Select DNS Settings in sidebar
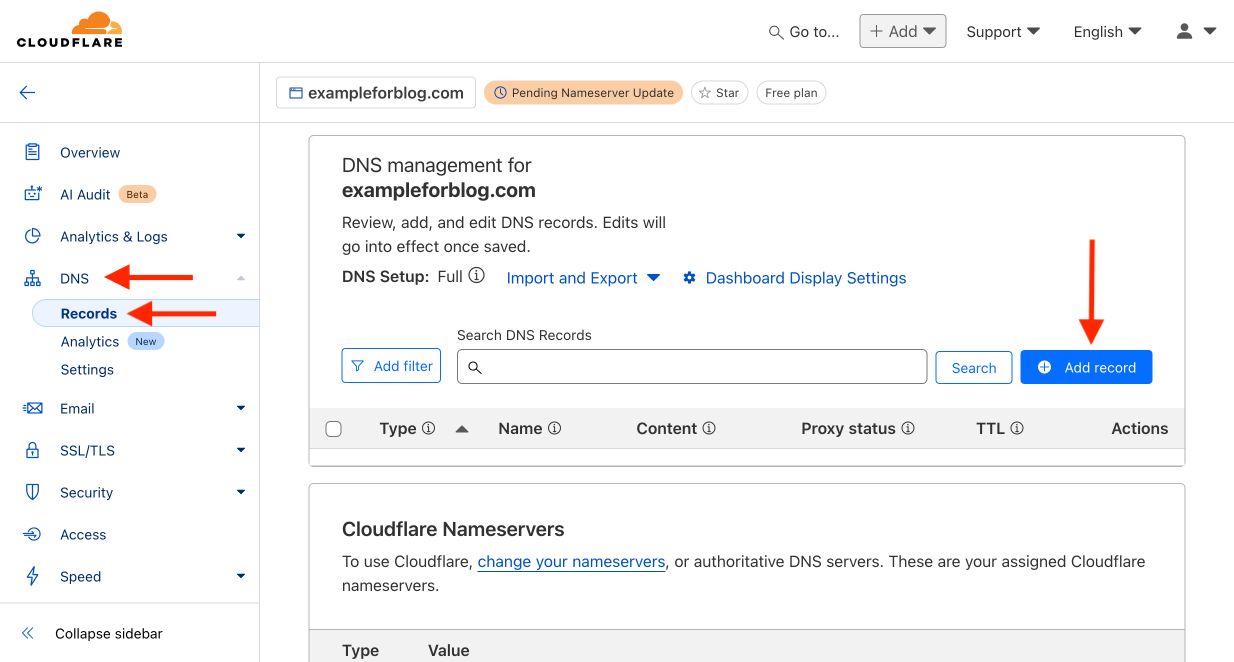1234x662 pixels. pos(87,369)
